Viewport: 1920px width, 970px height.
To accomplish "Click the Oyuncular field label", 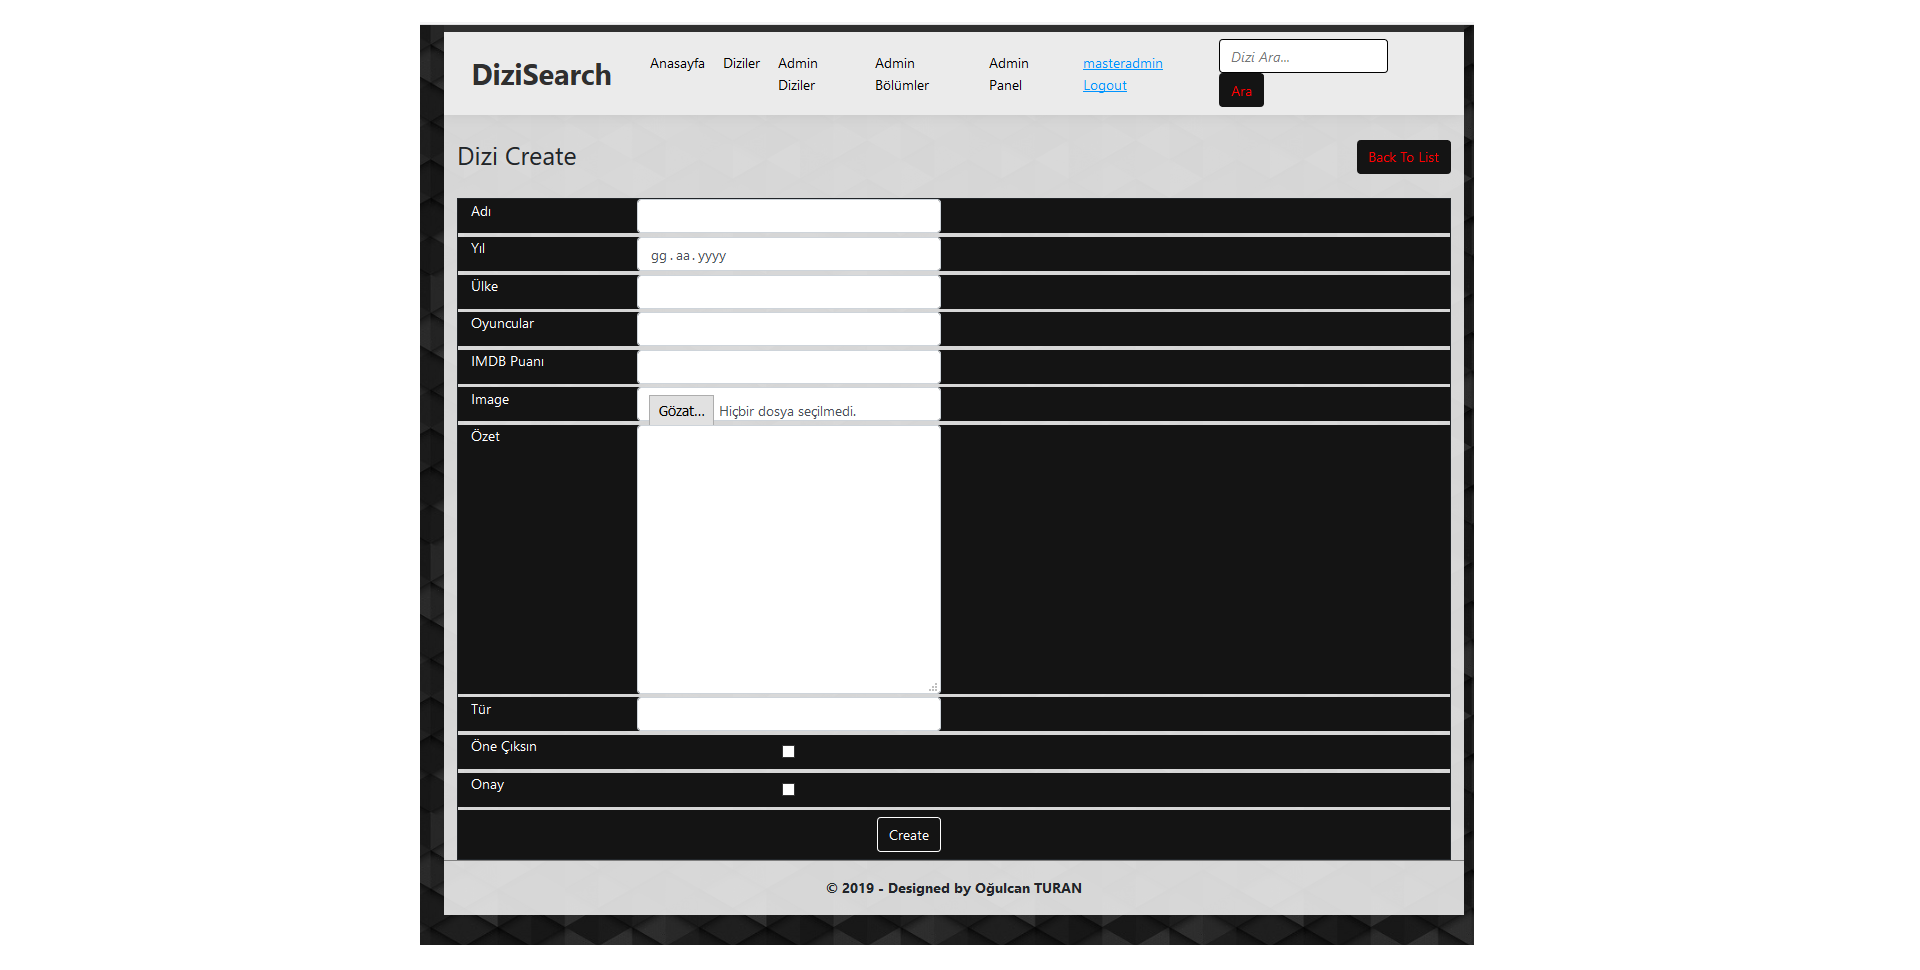I will (502, 323).
